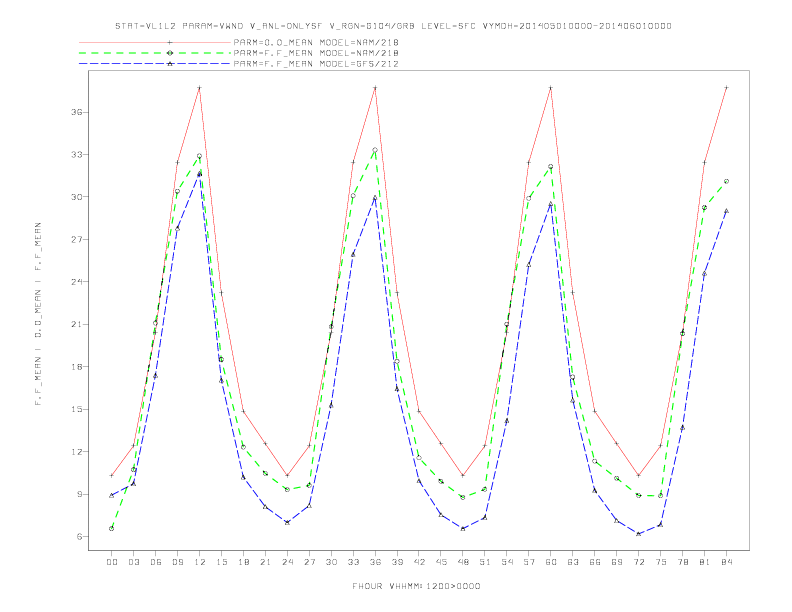Click forecast hour label 51 on horizontal axis

pos(485,562)
